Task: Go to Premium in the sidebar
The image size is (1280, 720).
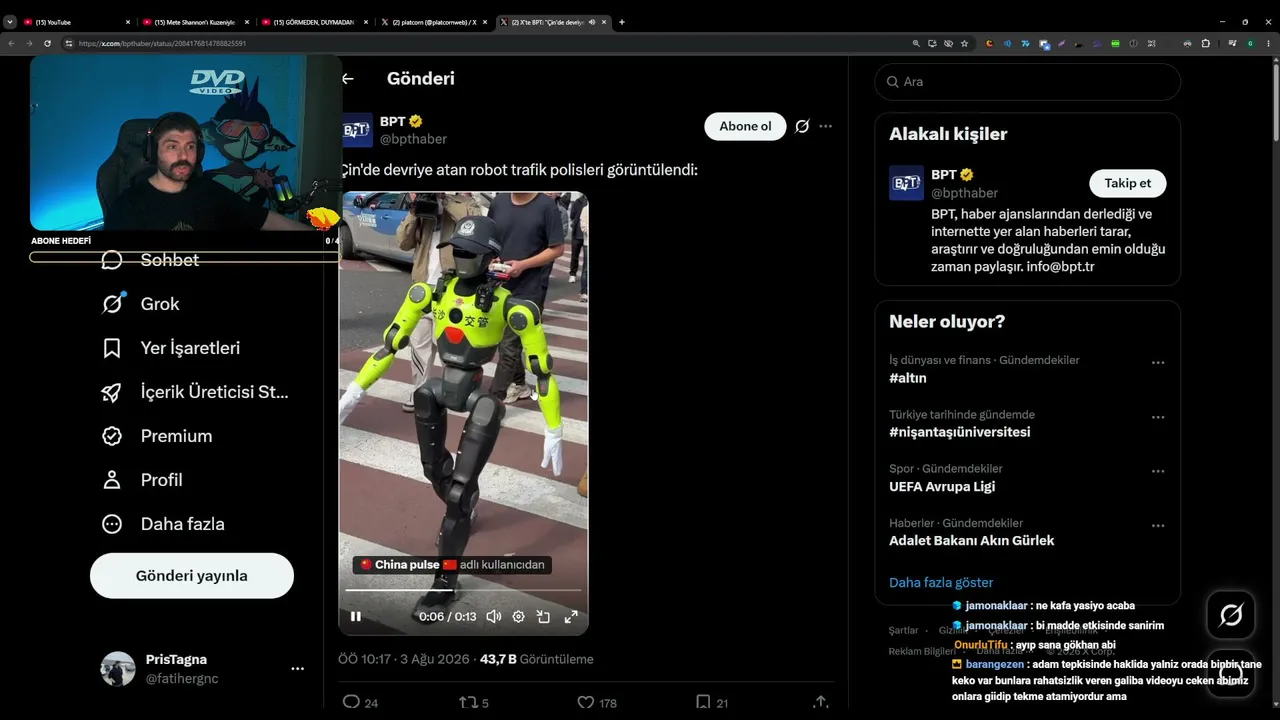Action: (x=157, y=436)
